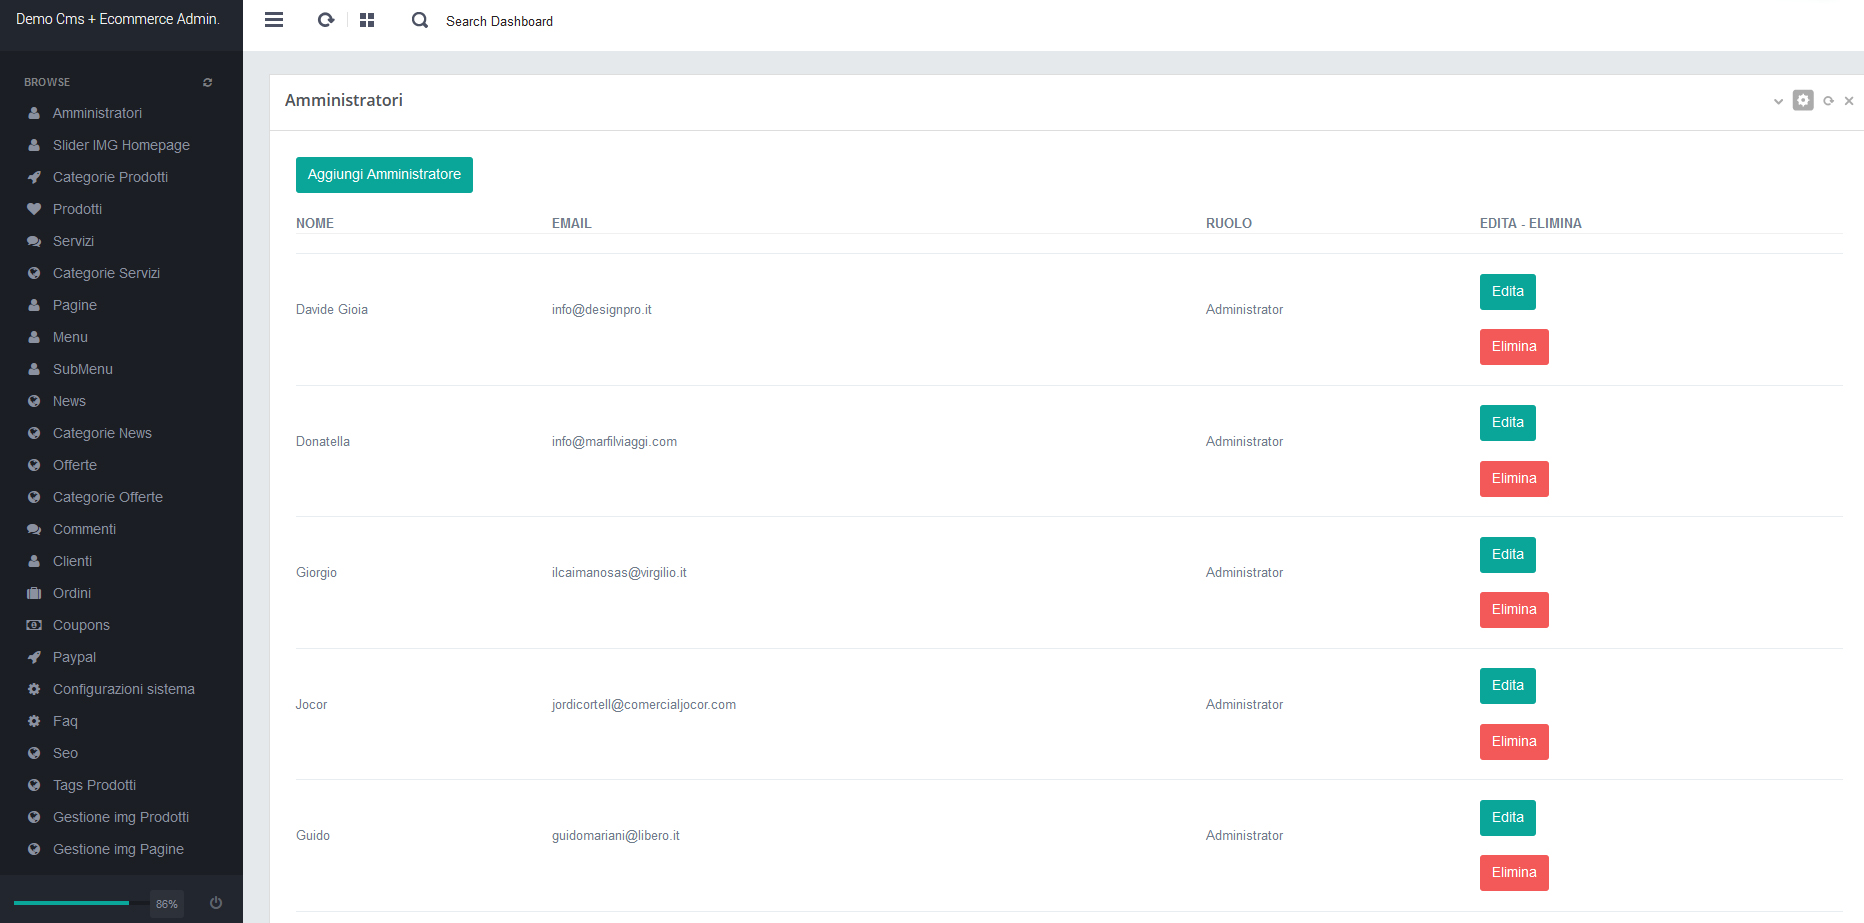The height and width of the screenshot is (923, 1864).
Task: Reload the Amministratori panel content
Action: click(1828, 101)
